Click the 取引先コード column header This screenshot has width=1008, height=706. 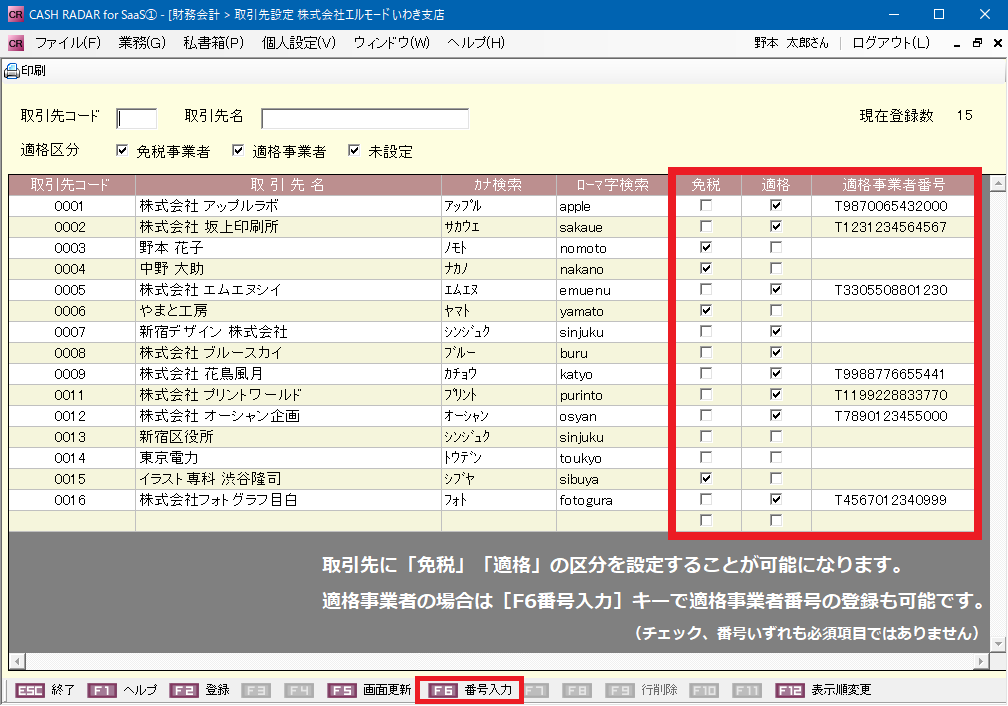(x=71, y=185)
